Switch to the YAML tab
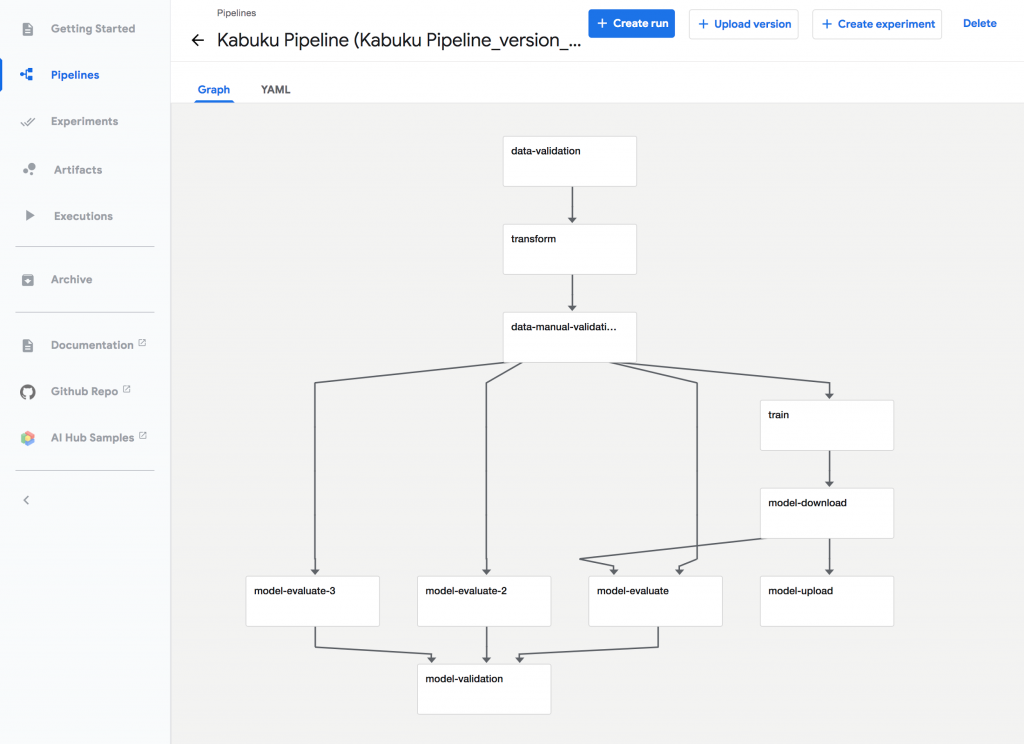The height and width of the screenshot is (744, 1024). (275, 90)
